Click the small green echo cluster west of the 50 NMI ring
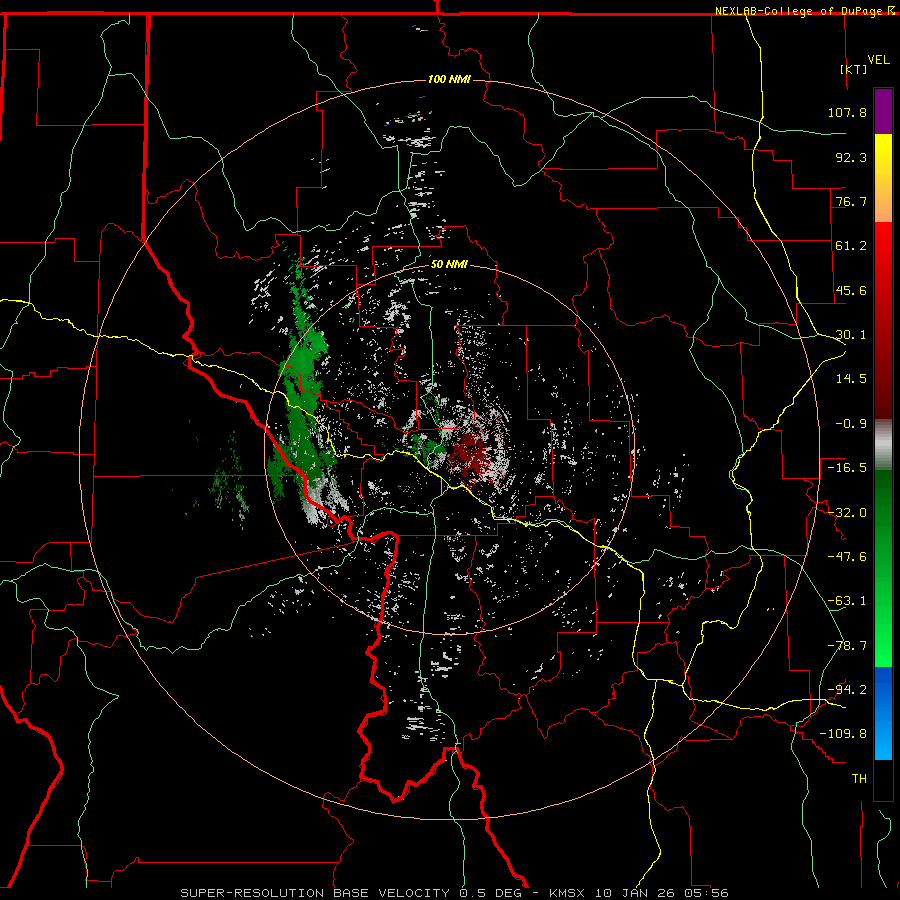 click(x=230, y=482)
